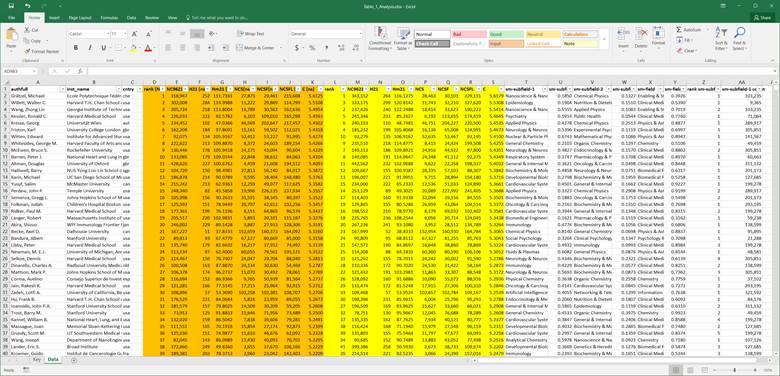
Task: Toggle Bold formatting
Action: click(x=76, y=48)
